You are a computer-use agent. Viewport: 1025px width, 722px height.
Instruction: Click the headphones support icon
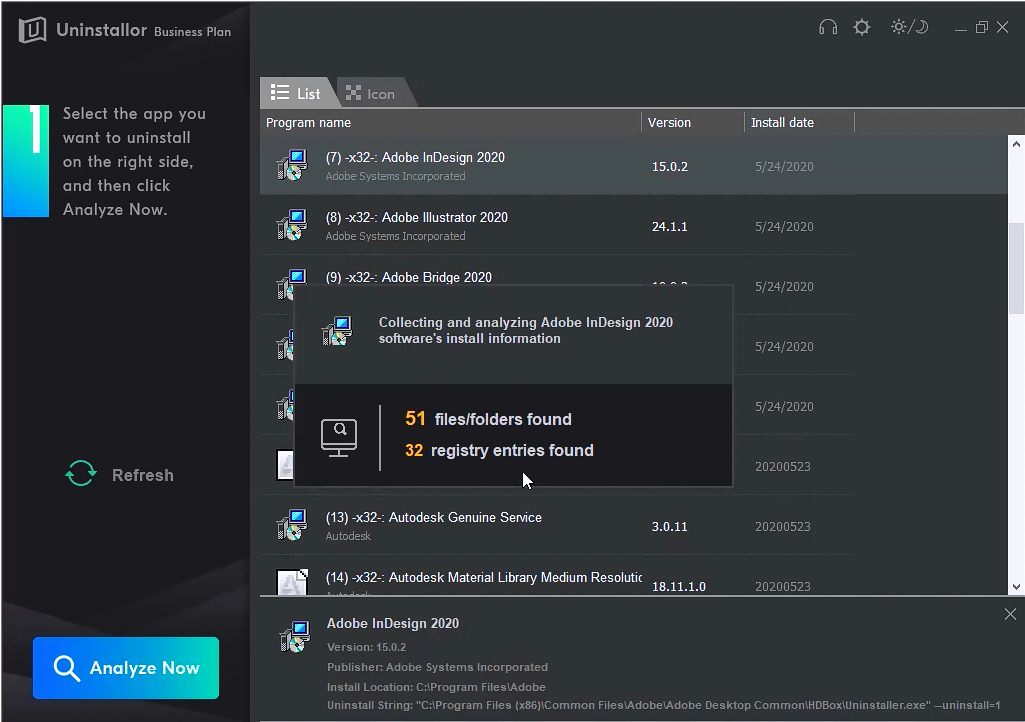(x=827, y=28)
